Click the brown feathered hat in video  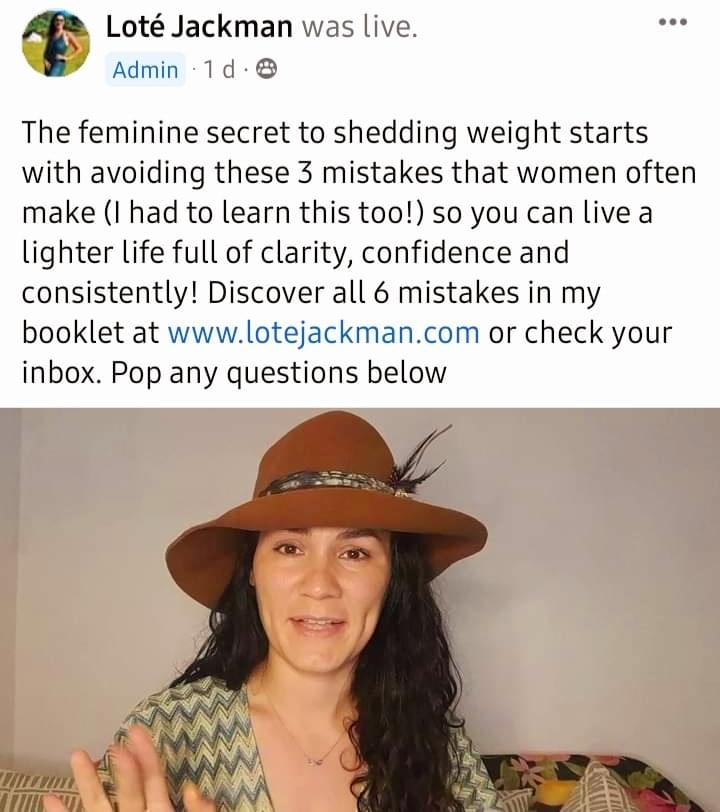point(327,496)
